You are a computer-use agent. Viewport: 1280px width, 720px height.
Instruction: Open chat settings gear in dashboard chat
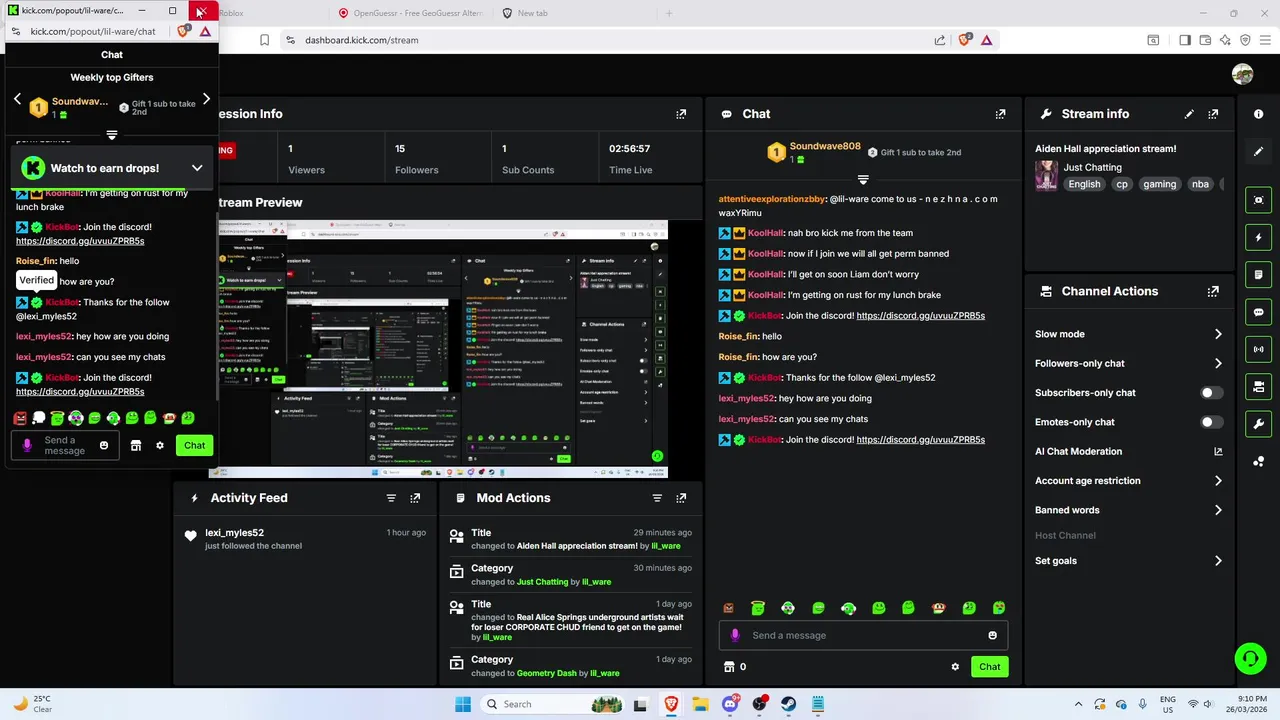tap(955, 667)
